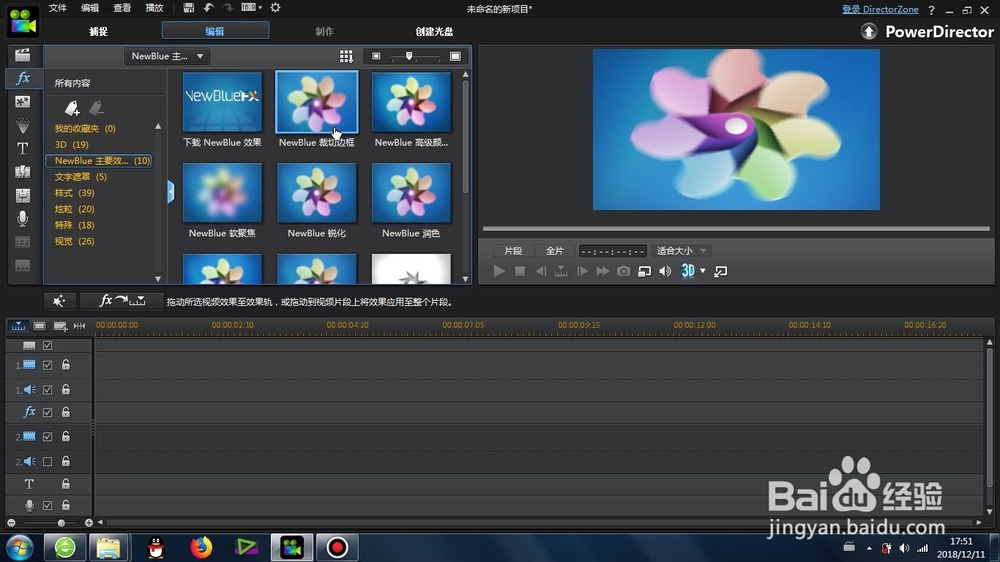Undock the preview window icon
Screen dimensions: 1000x562
coord(721,271)
